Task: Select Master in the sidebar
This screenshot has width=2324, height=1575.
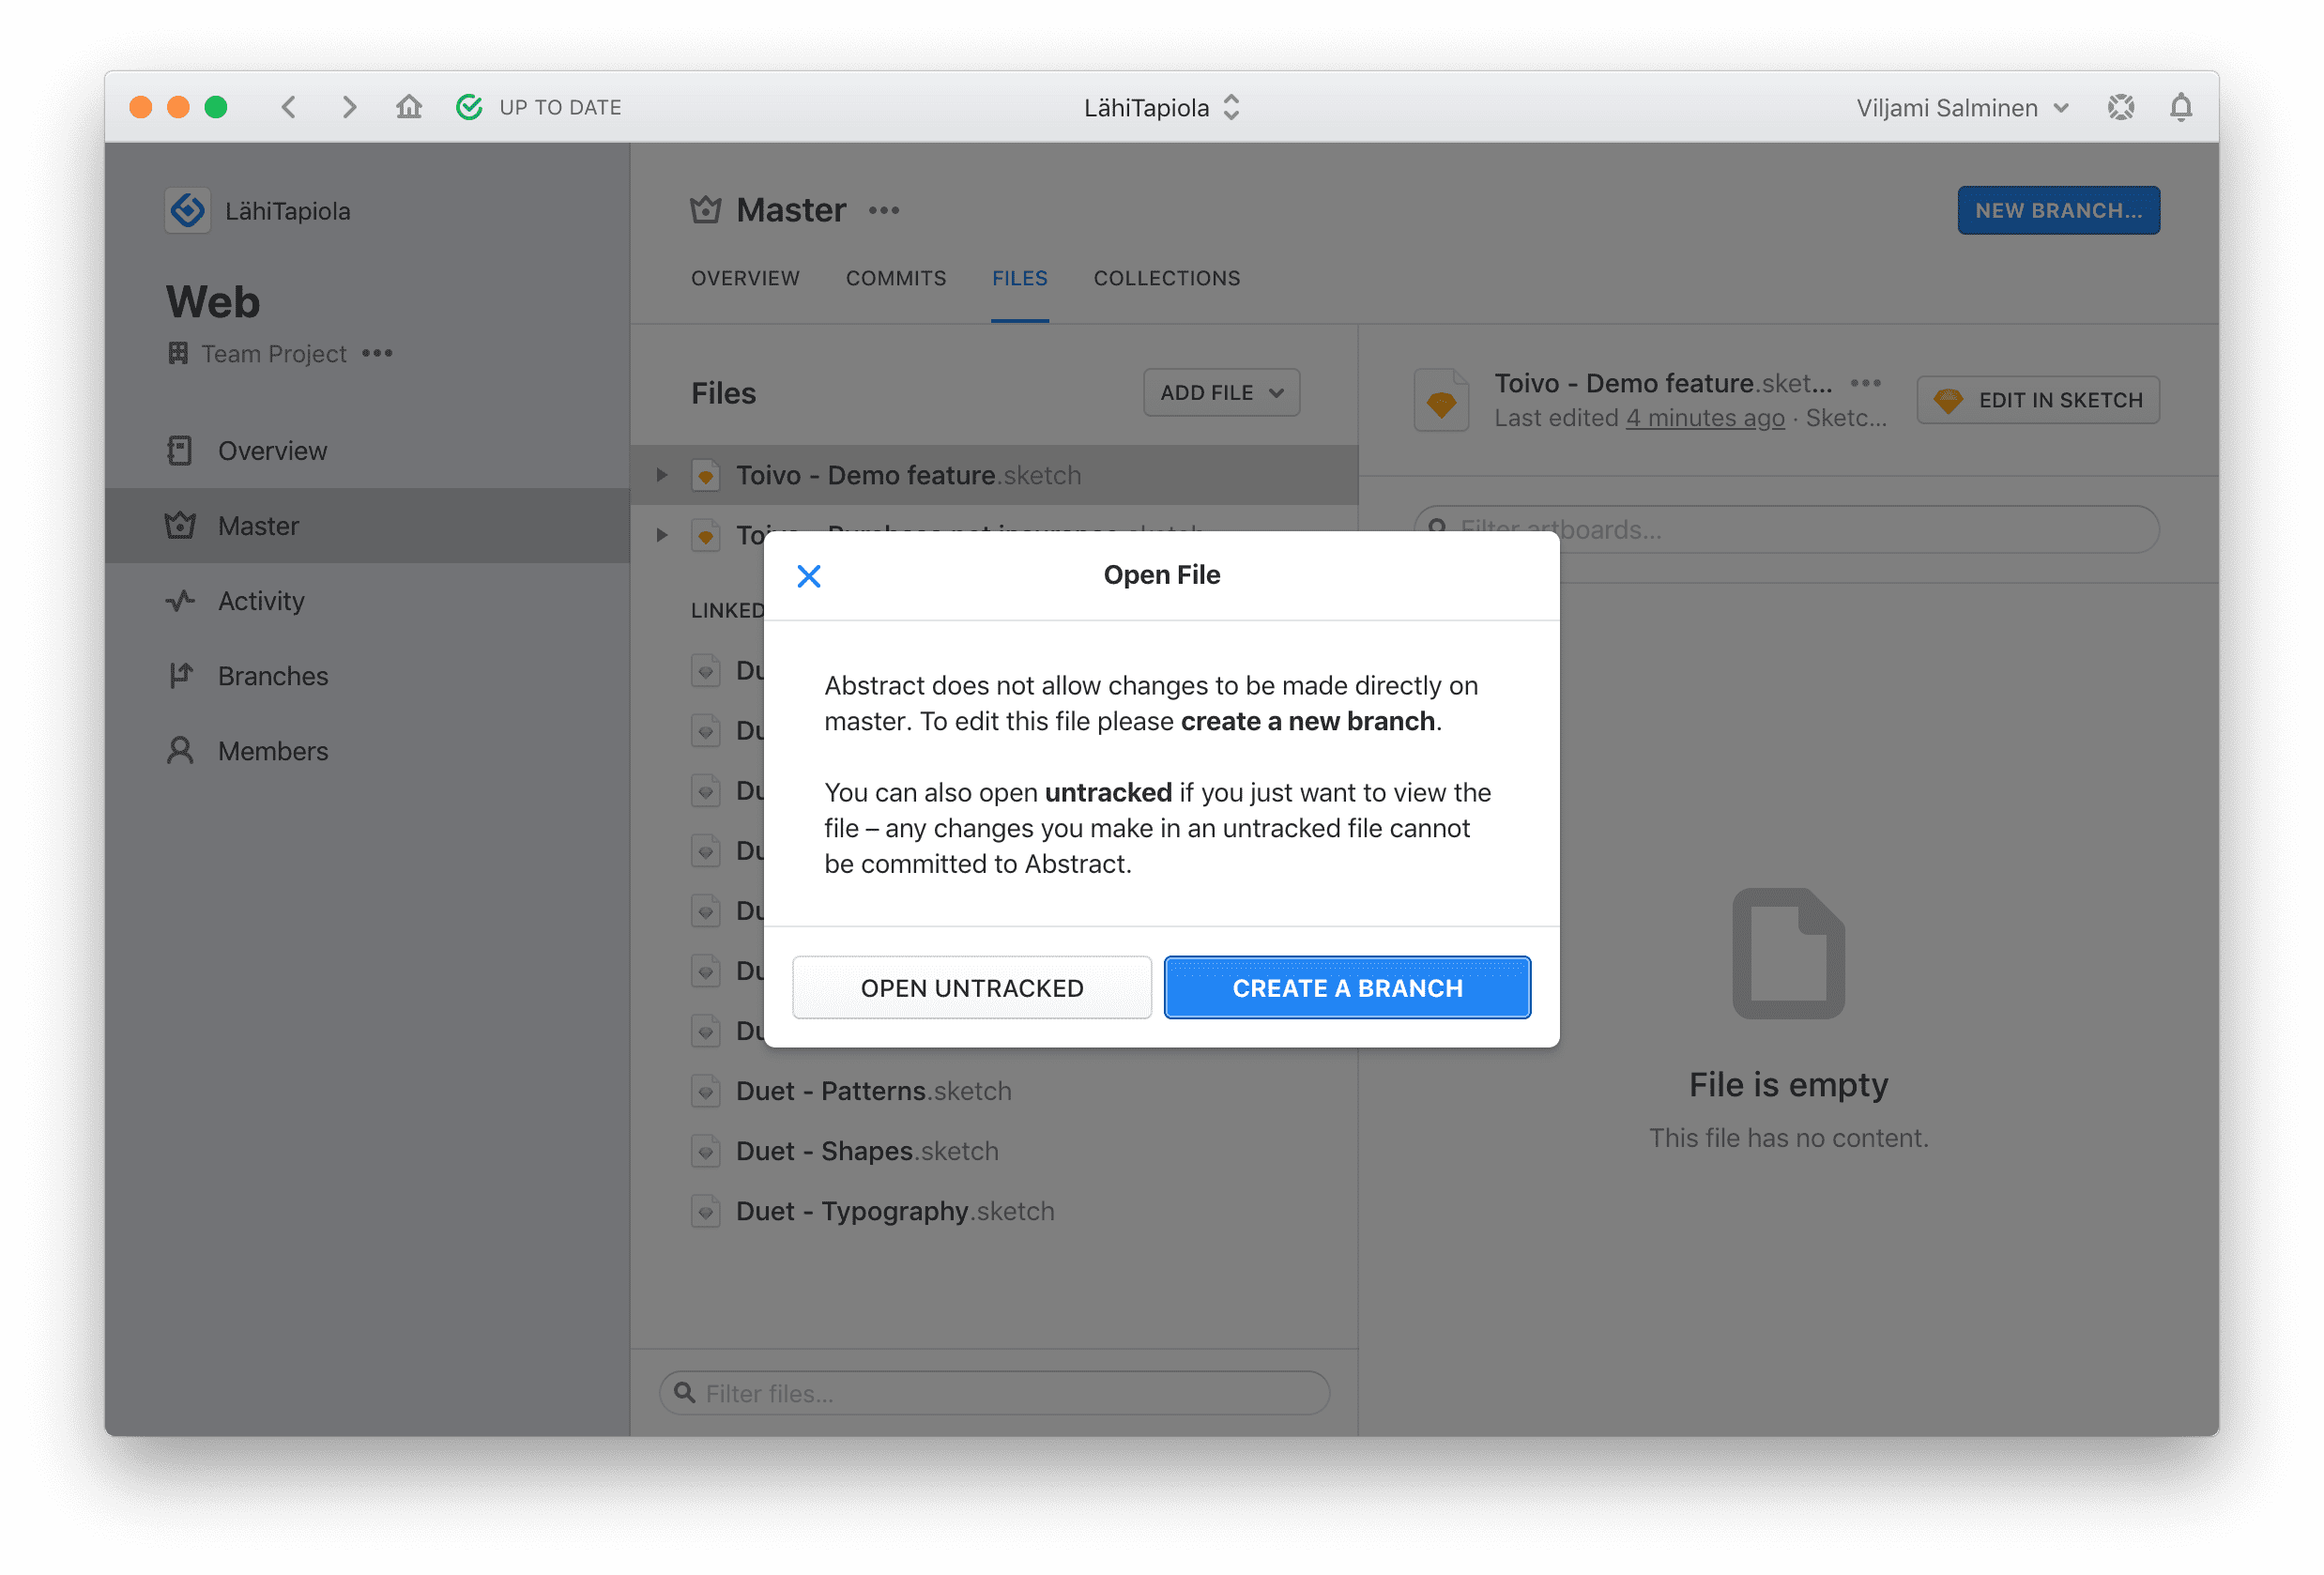Action: (x=367, y=526)
